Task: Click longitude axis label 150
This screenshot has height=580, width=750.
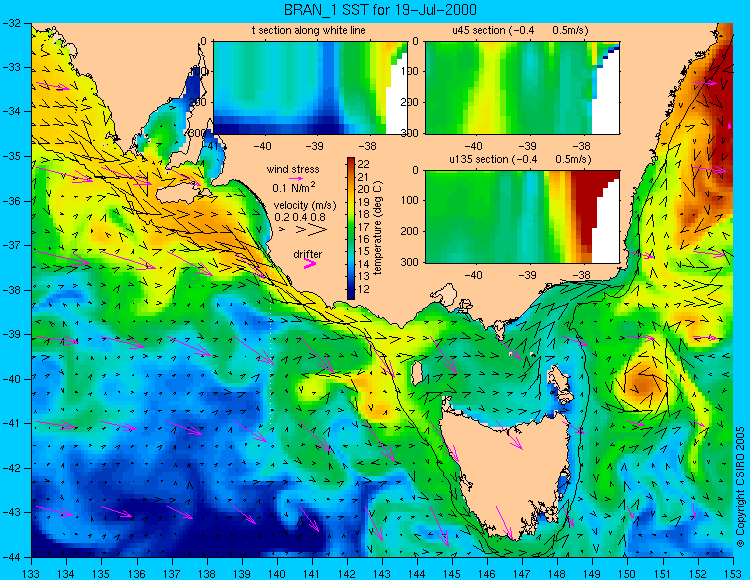Action: (628, 573)
